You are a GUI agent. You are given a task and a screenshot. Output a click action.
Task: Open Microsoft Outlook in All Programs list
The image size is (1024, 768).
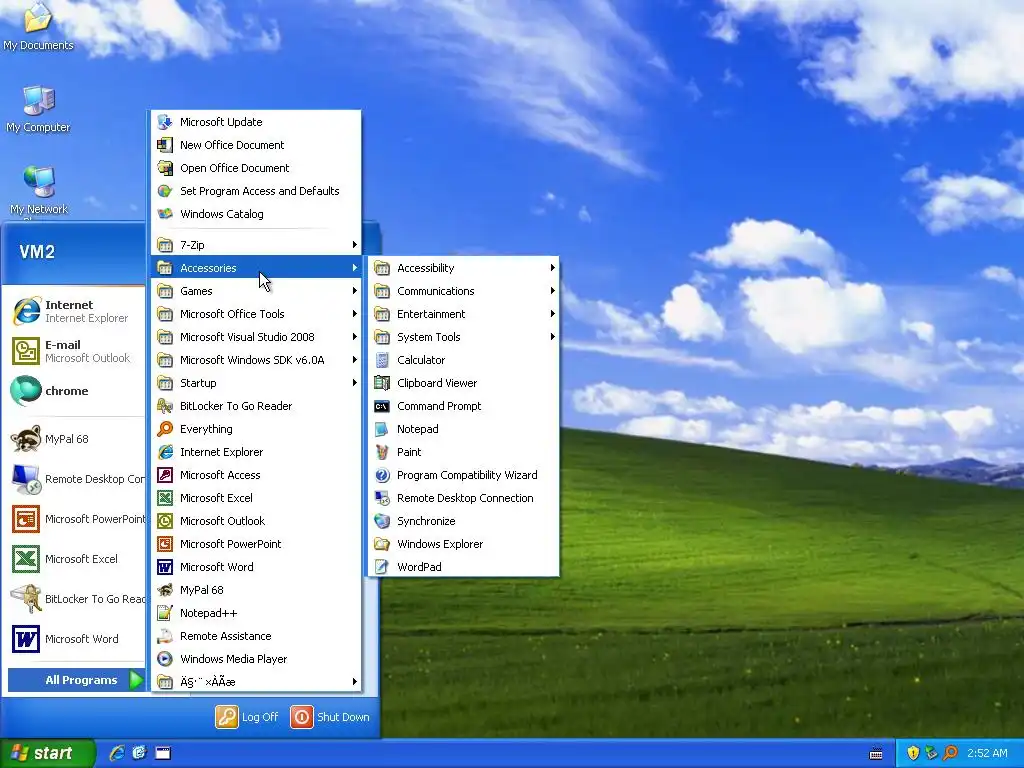tap(256, 520)
